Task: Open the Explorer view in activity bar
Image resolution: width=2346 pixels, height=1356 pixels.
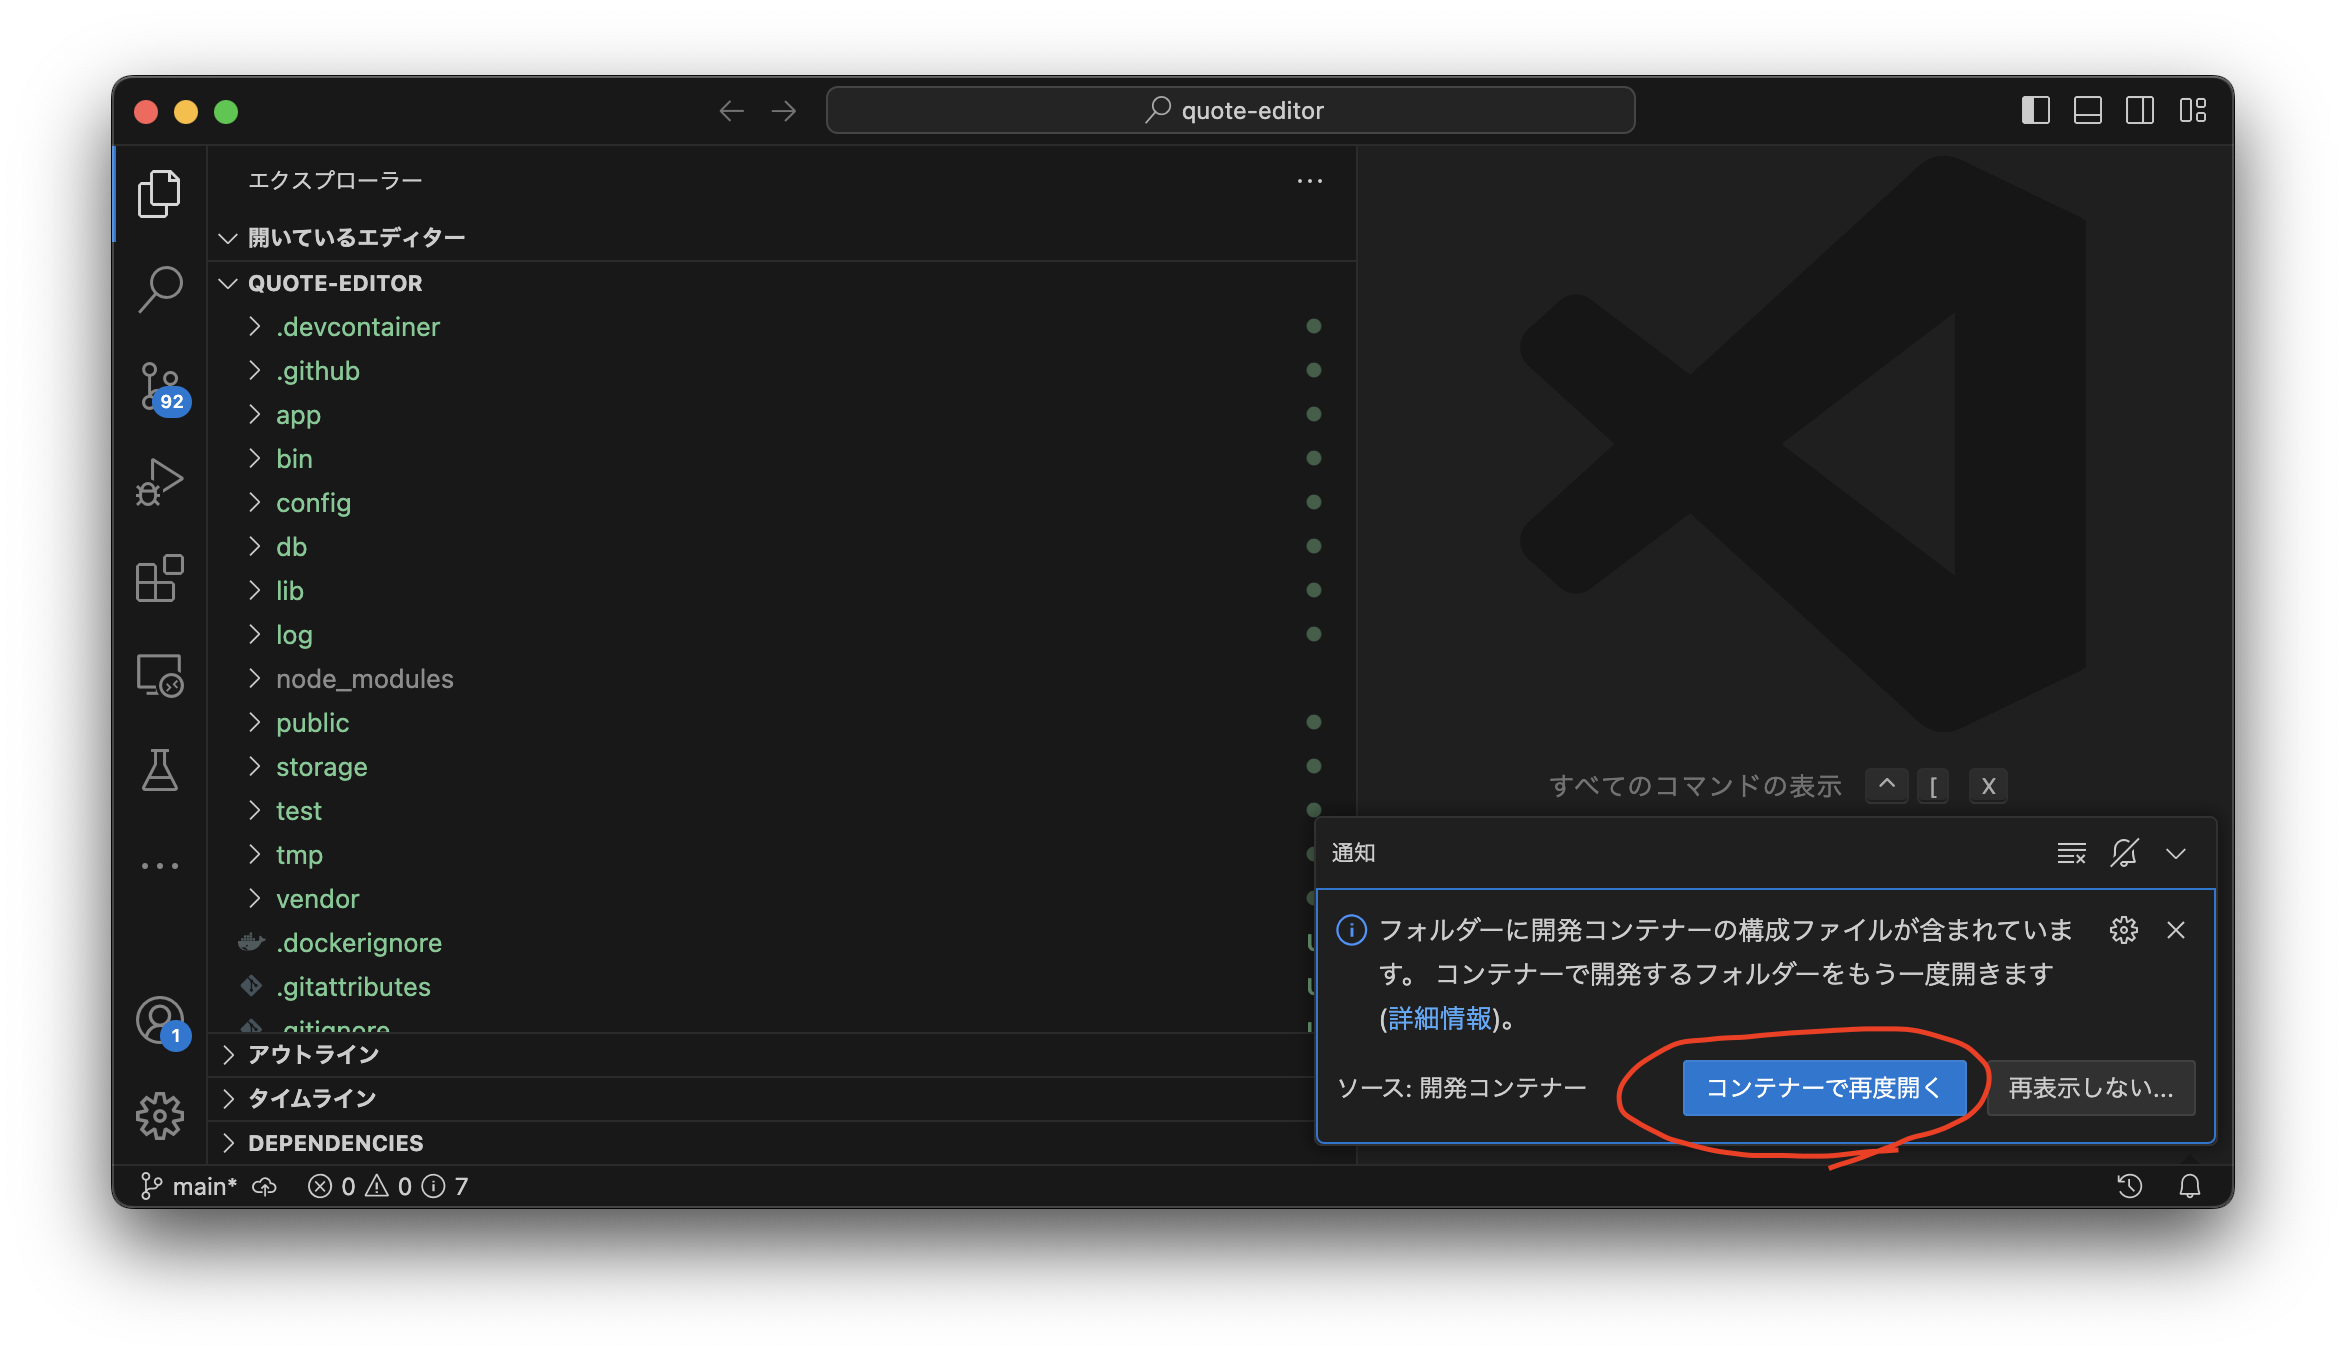Action: click(x=159, y=193)
